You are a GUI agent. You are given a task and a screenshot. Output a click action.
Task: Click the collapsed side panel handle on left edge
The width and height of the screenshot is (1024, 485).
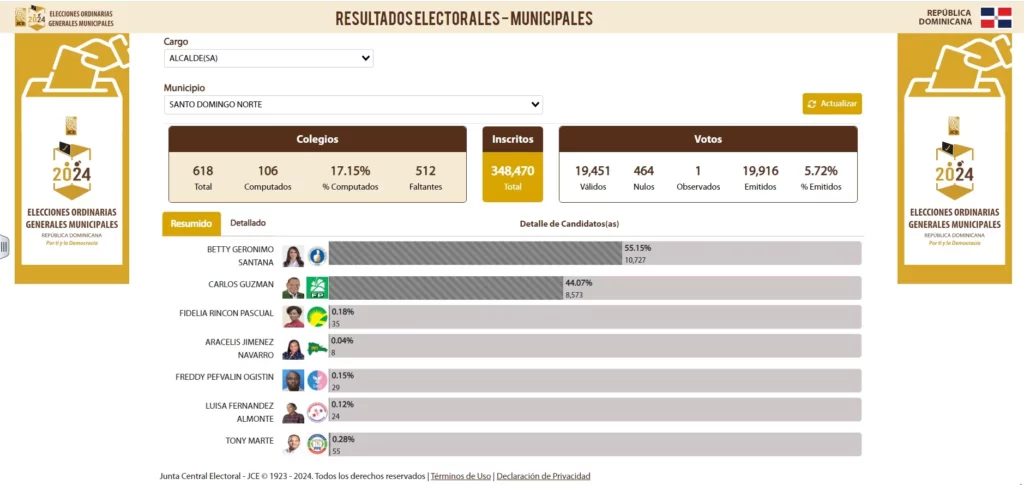(x=4, y=246)
